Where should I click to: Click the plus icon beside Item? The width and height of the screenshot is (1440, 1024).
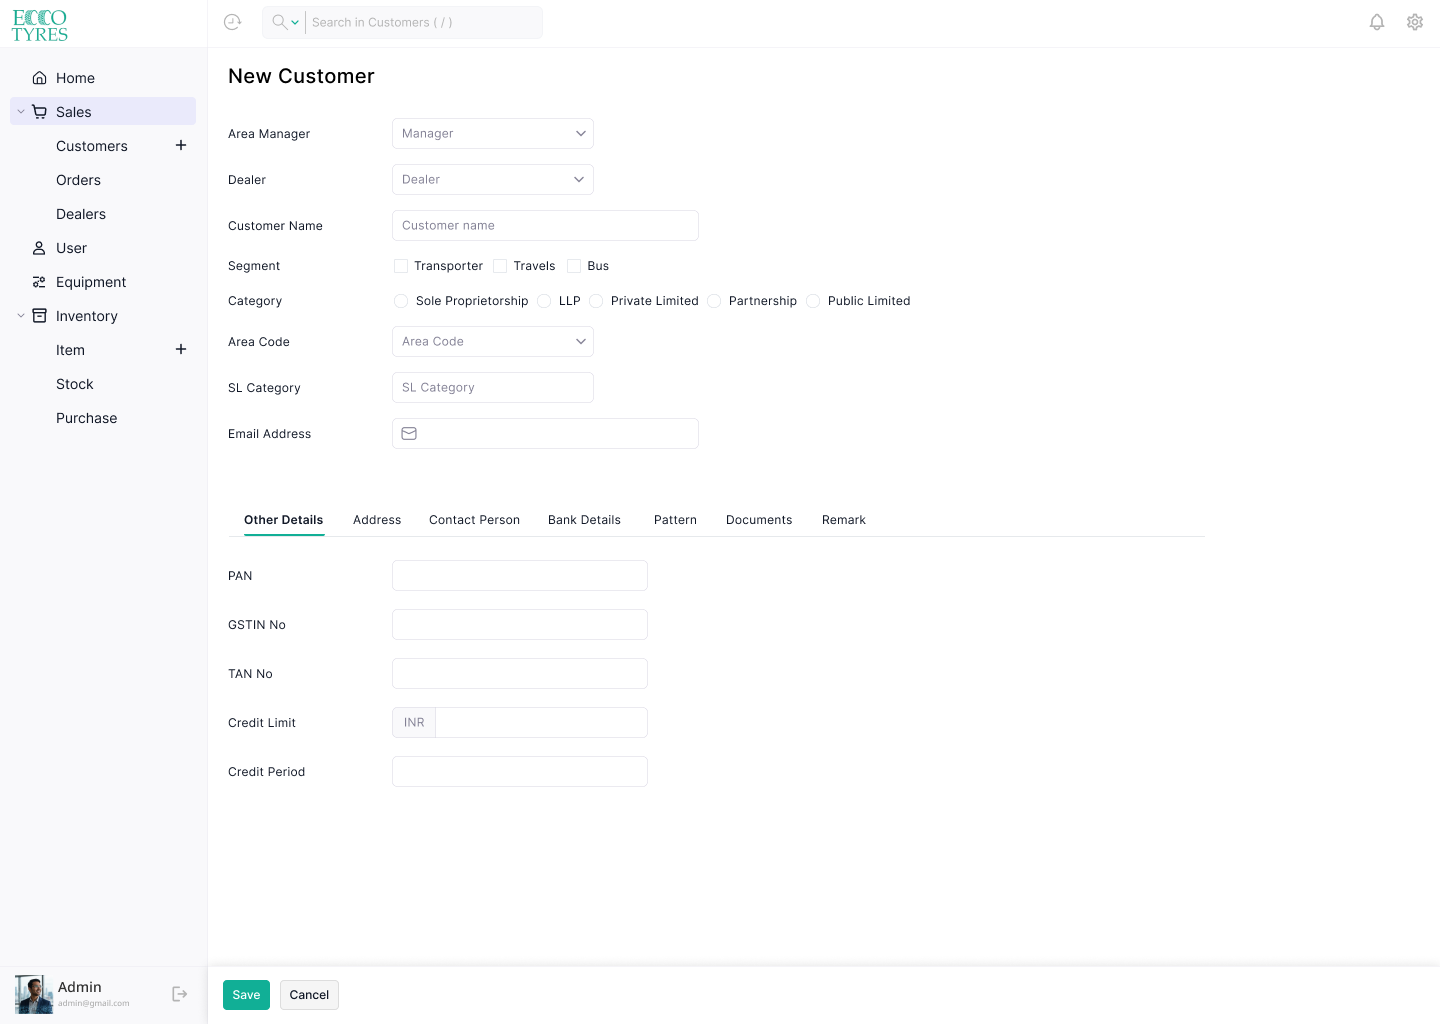coord(181,349)
